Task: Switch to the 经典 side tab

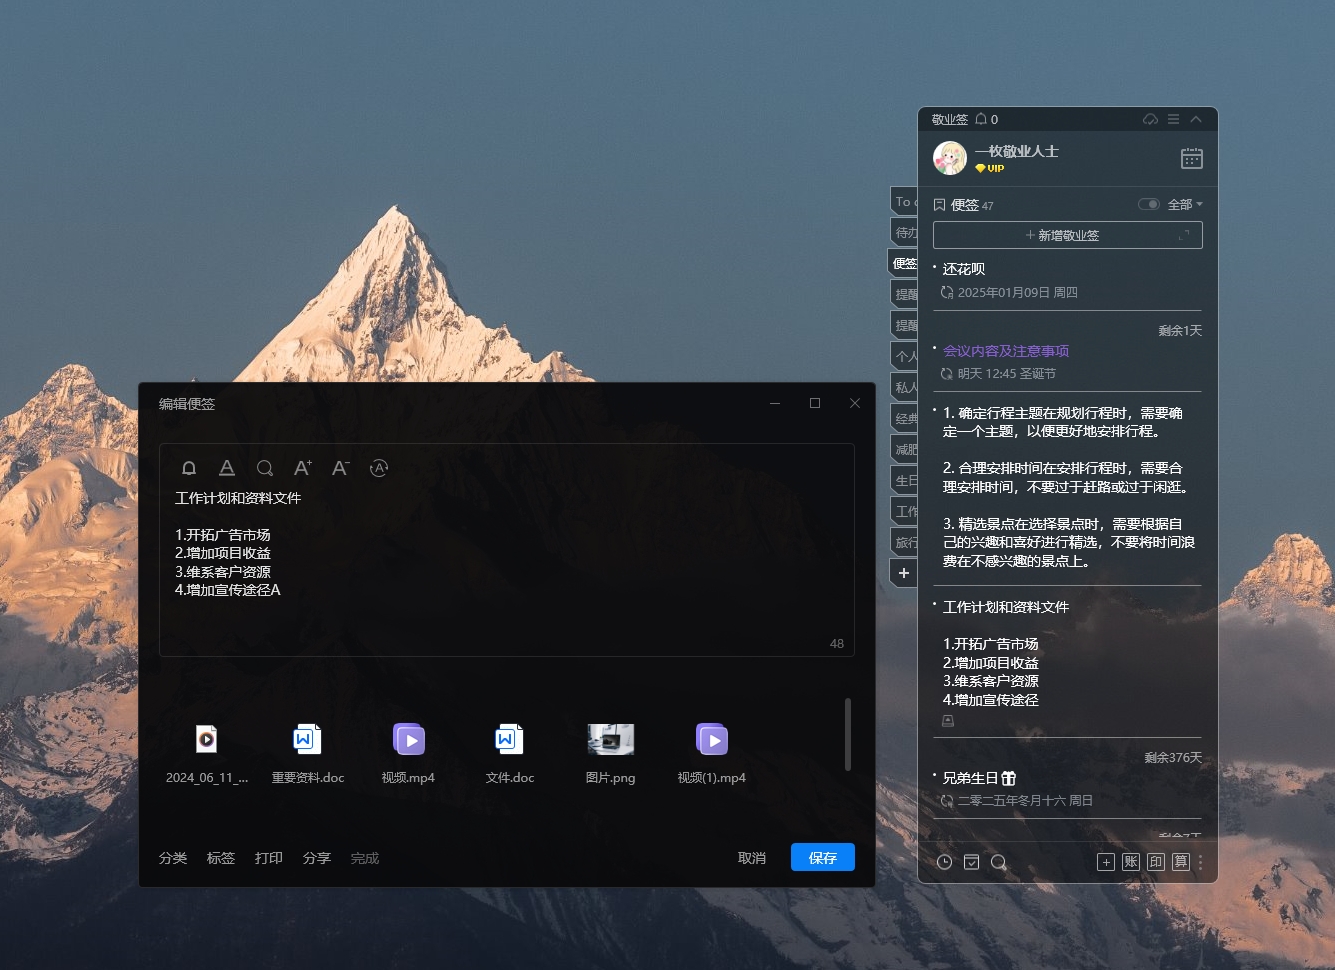Action: pos(904,418)
